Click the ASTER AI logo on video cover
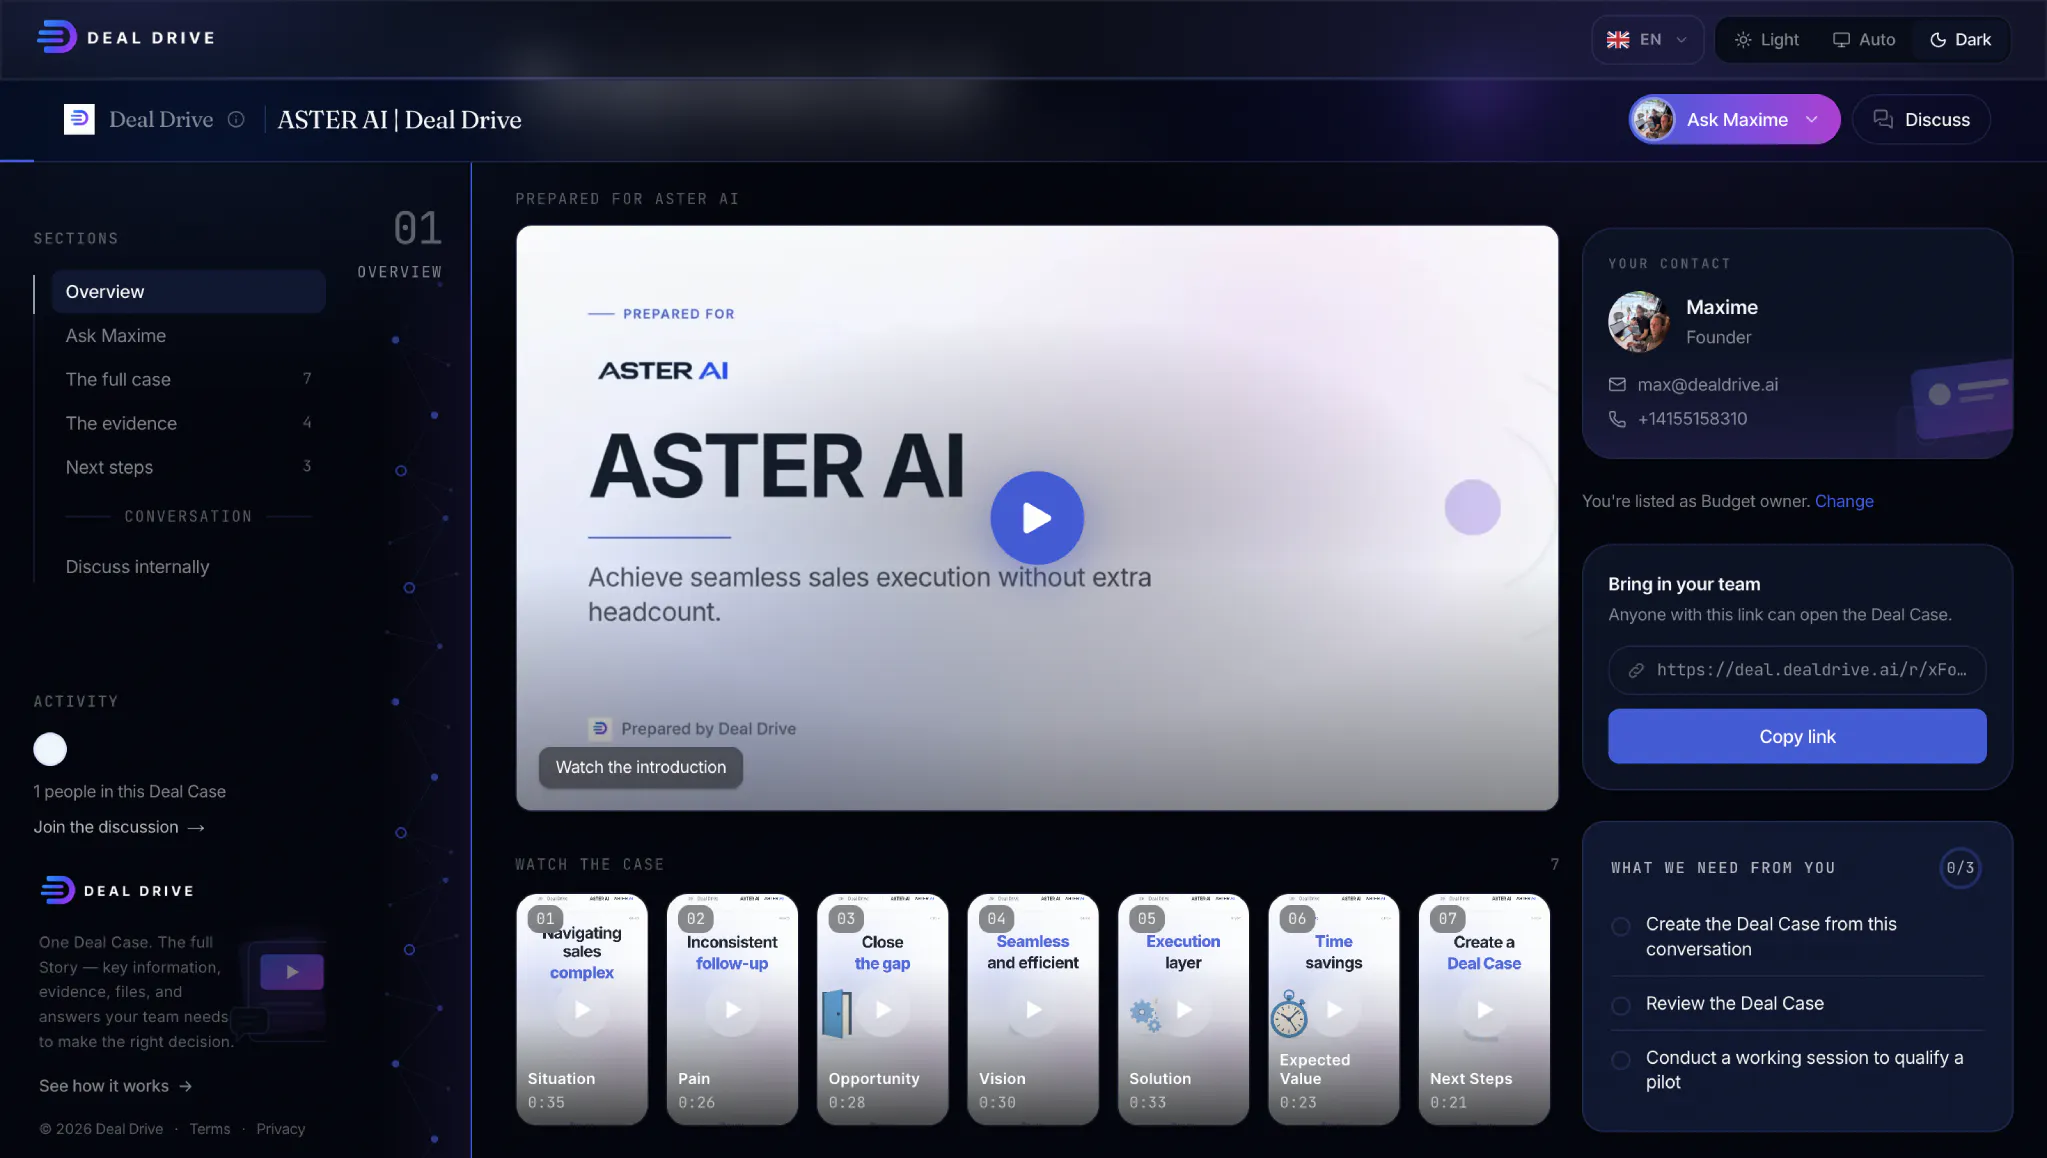 (x=663, y=371)
